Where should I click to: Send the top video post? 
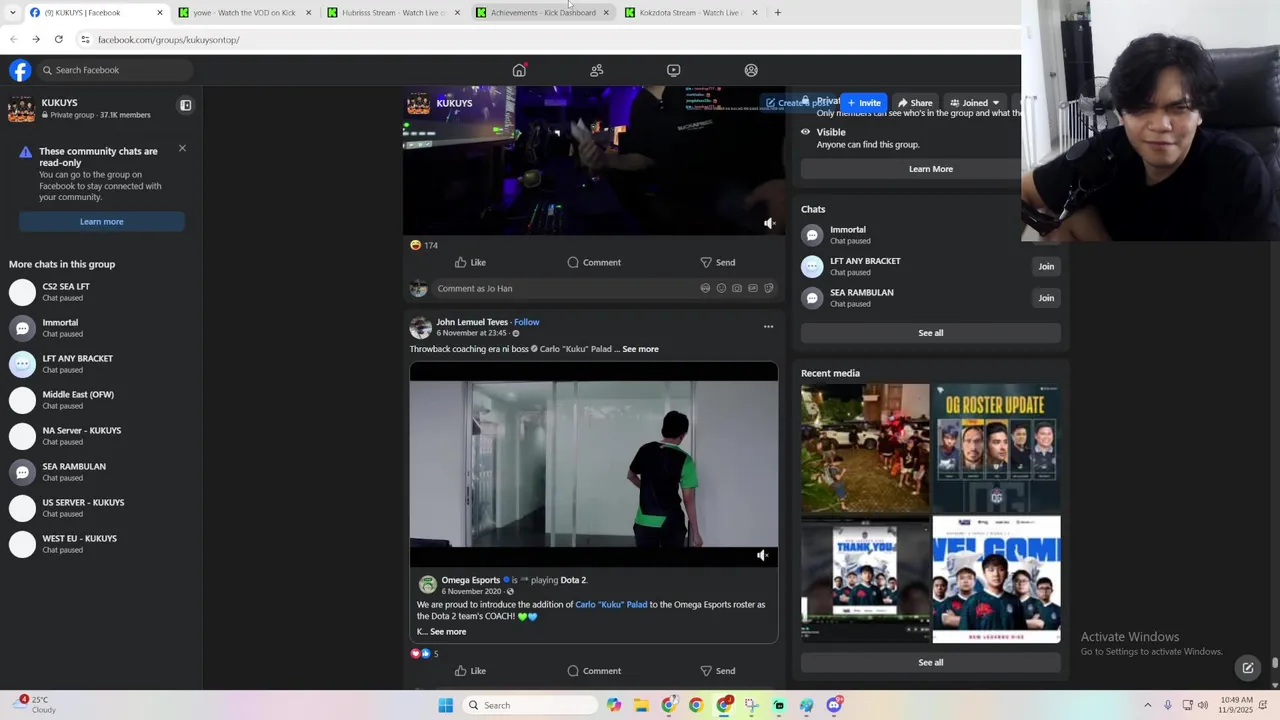718,262
